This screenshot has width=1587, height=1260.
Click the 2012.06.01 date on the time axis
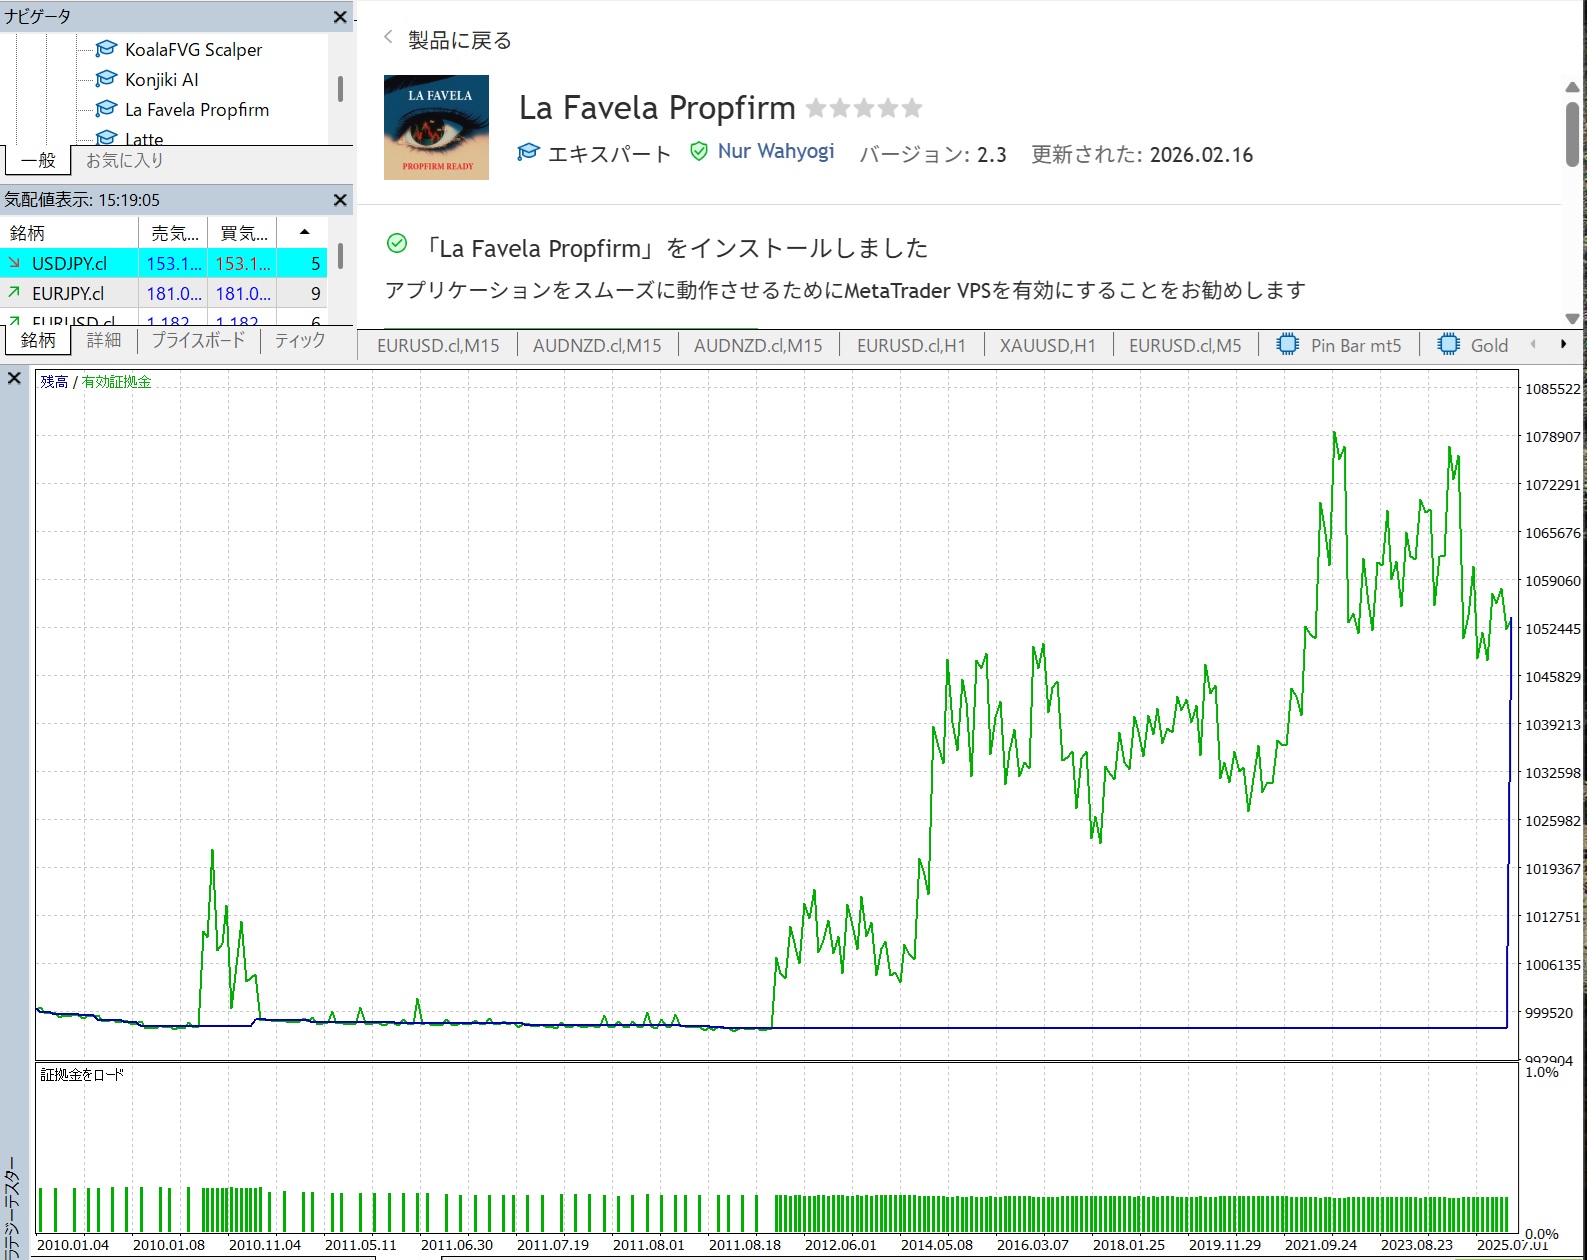tap(840, 1245)
